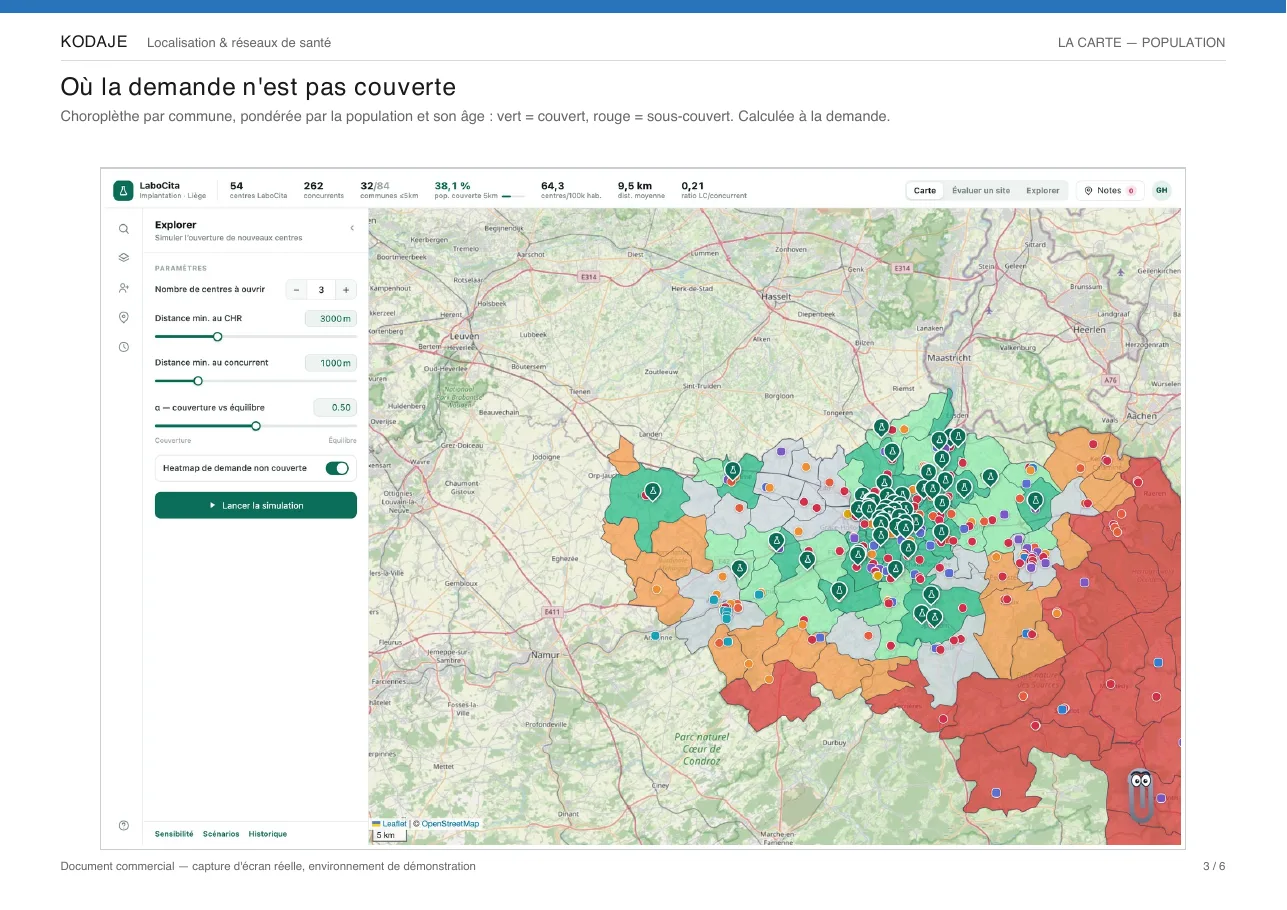Open the layers sidebar icon
The image size is (1287, 910).
point(124,257)
